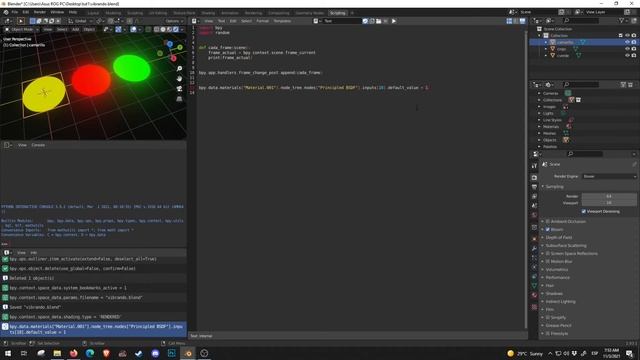Open the File menu
640x360 pixels.
[x=15, y=12]
